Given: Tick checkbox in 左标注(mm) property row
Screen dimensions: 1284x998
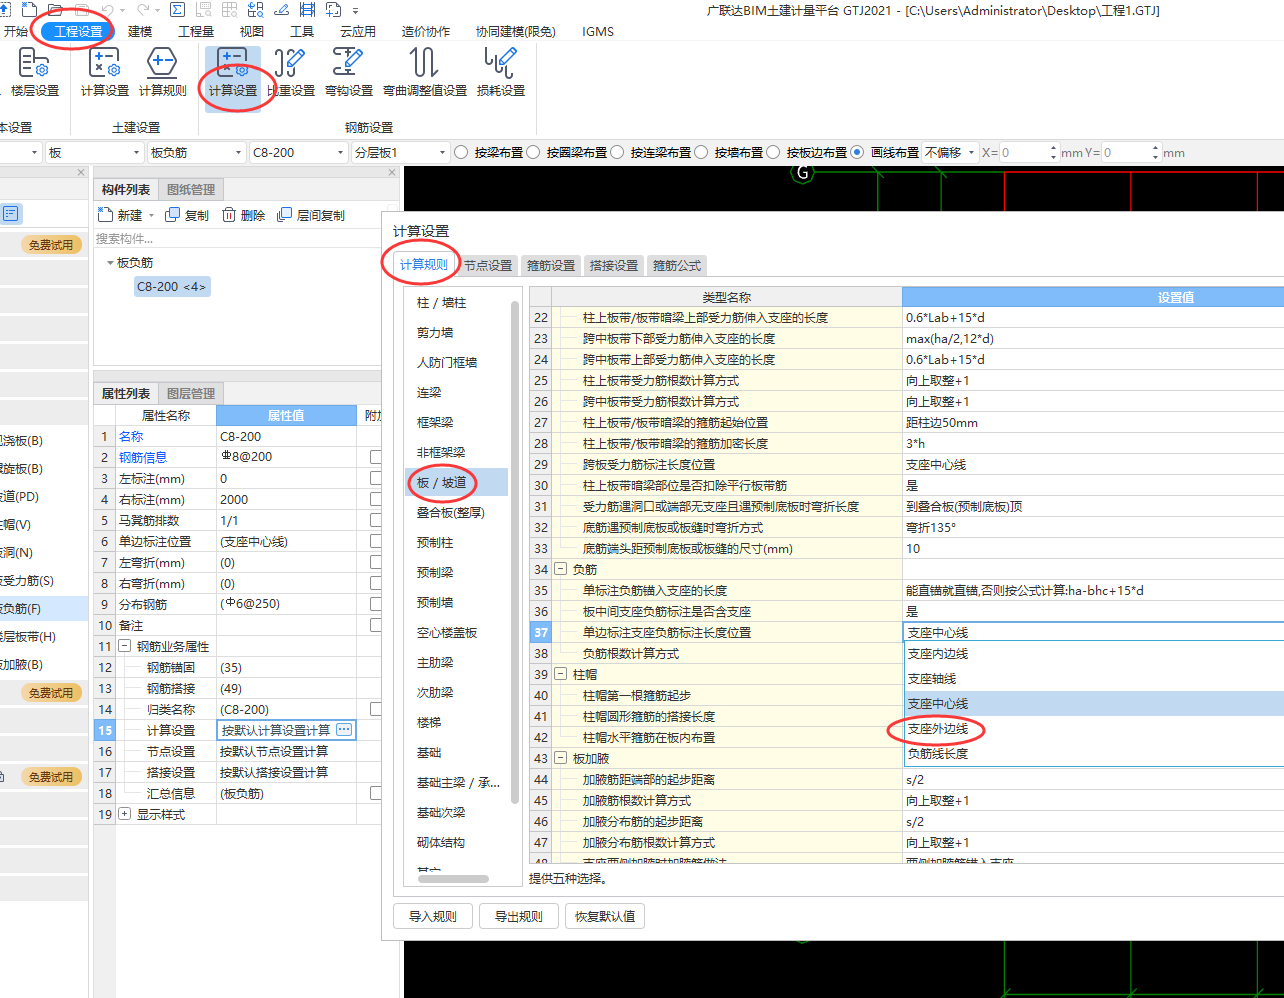Looking at the screenshot, I should pos(376,478).
